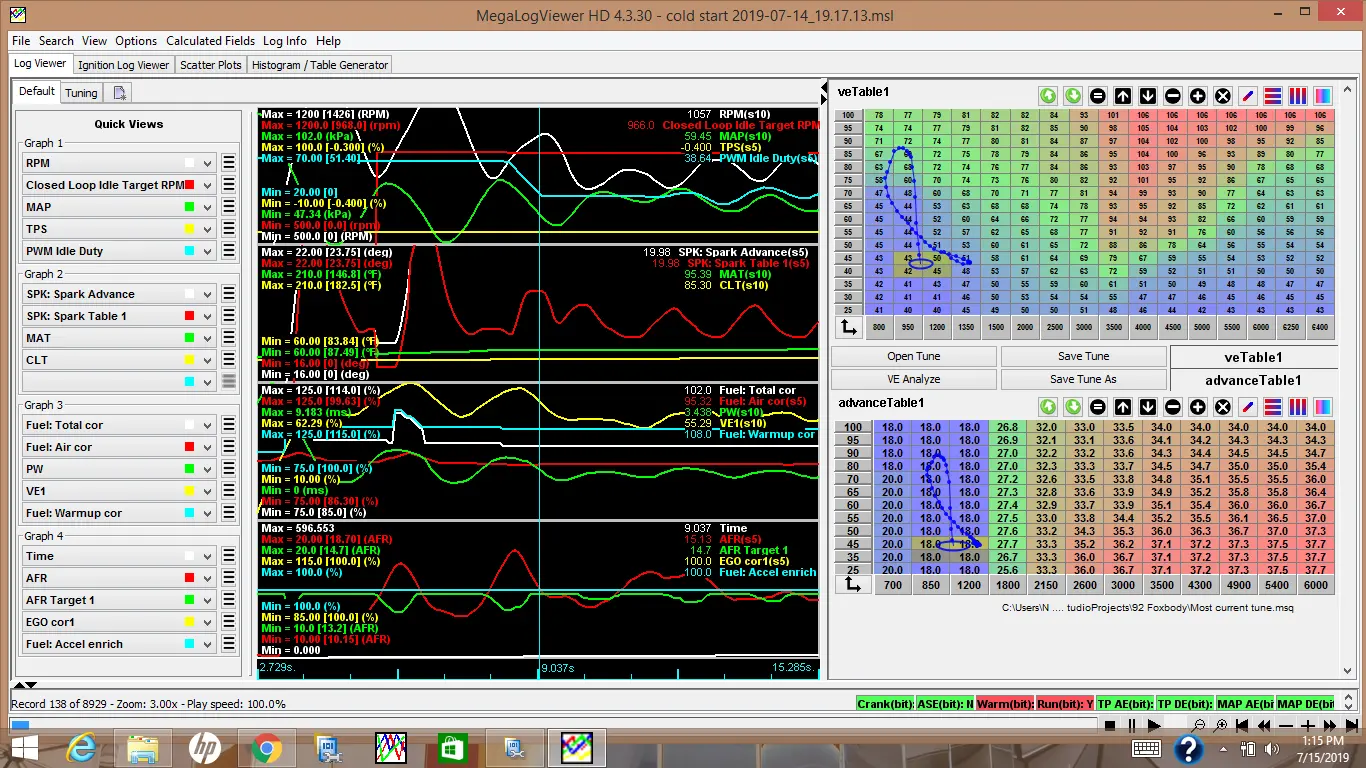This screenshot has width=1366, height=768.
Task: Click the Open Tune button
Action: click(x=913, y=356)
